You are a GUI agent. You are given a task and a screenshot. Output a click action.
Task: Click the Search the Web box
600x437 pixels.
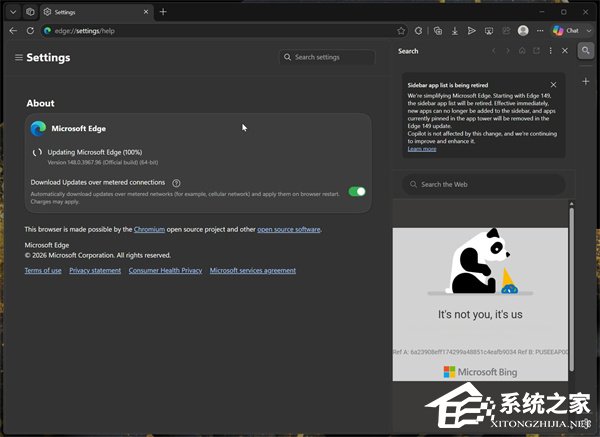484,184
